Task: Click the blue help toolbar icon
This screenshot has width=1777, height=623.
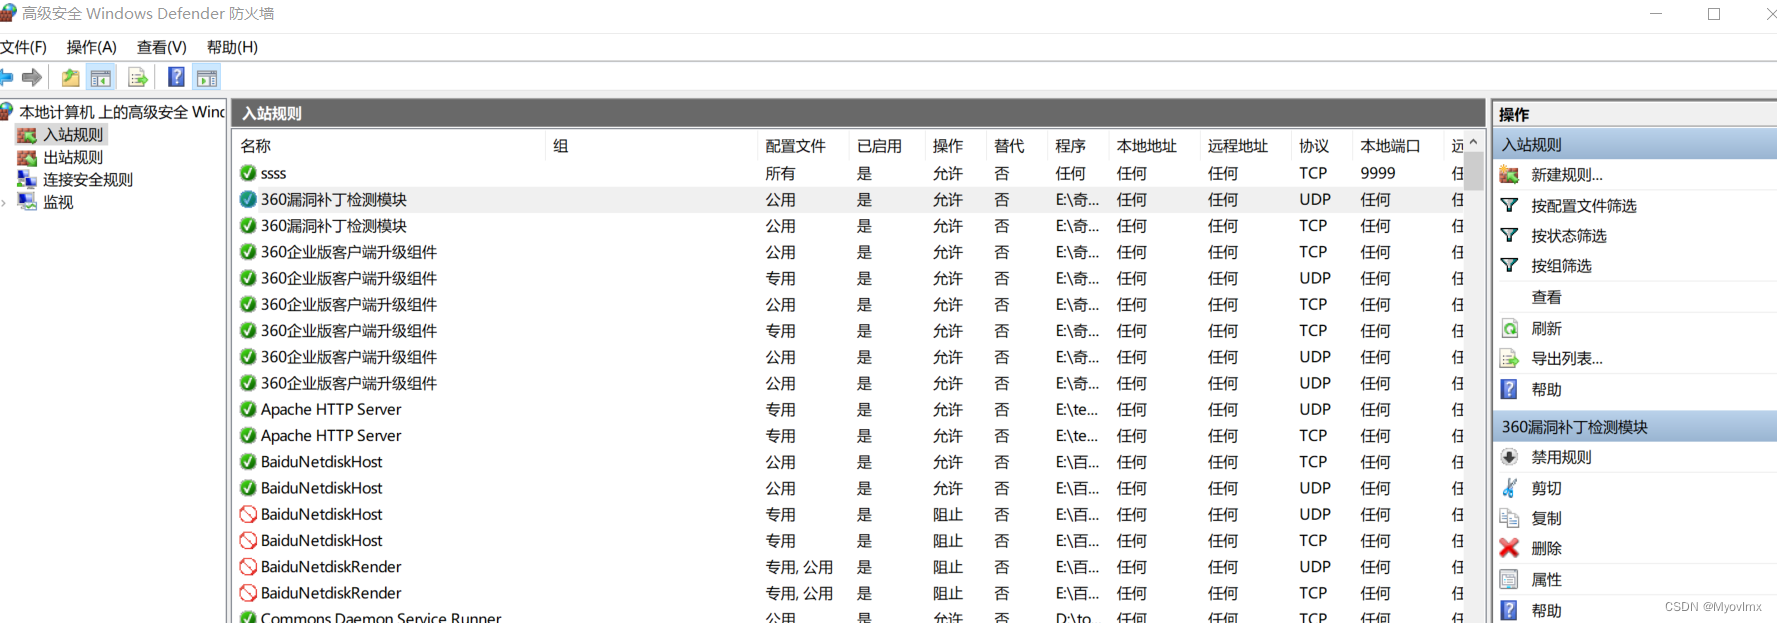Action: 176,77
